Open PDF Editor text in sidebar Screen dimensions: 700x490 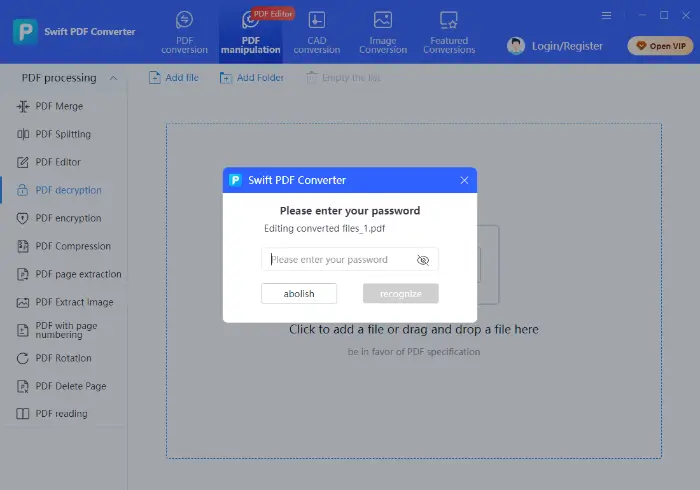coord(58,162)
